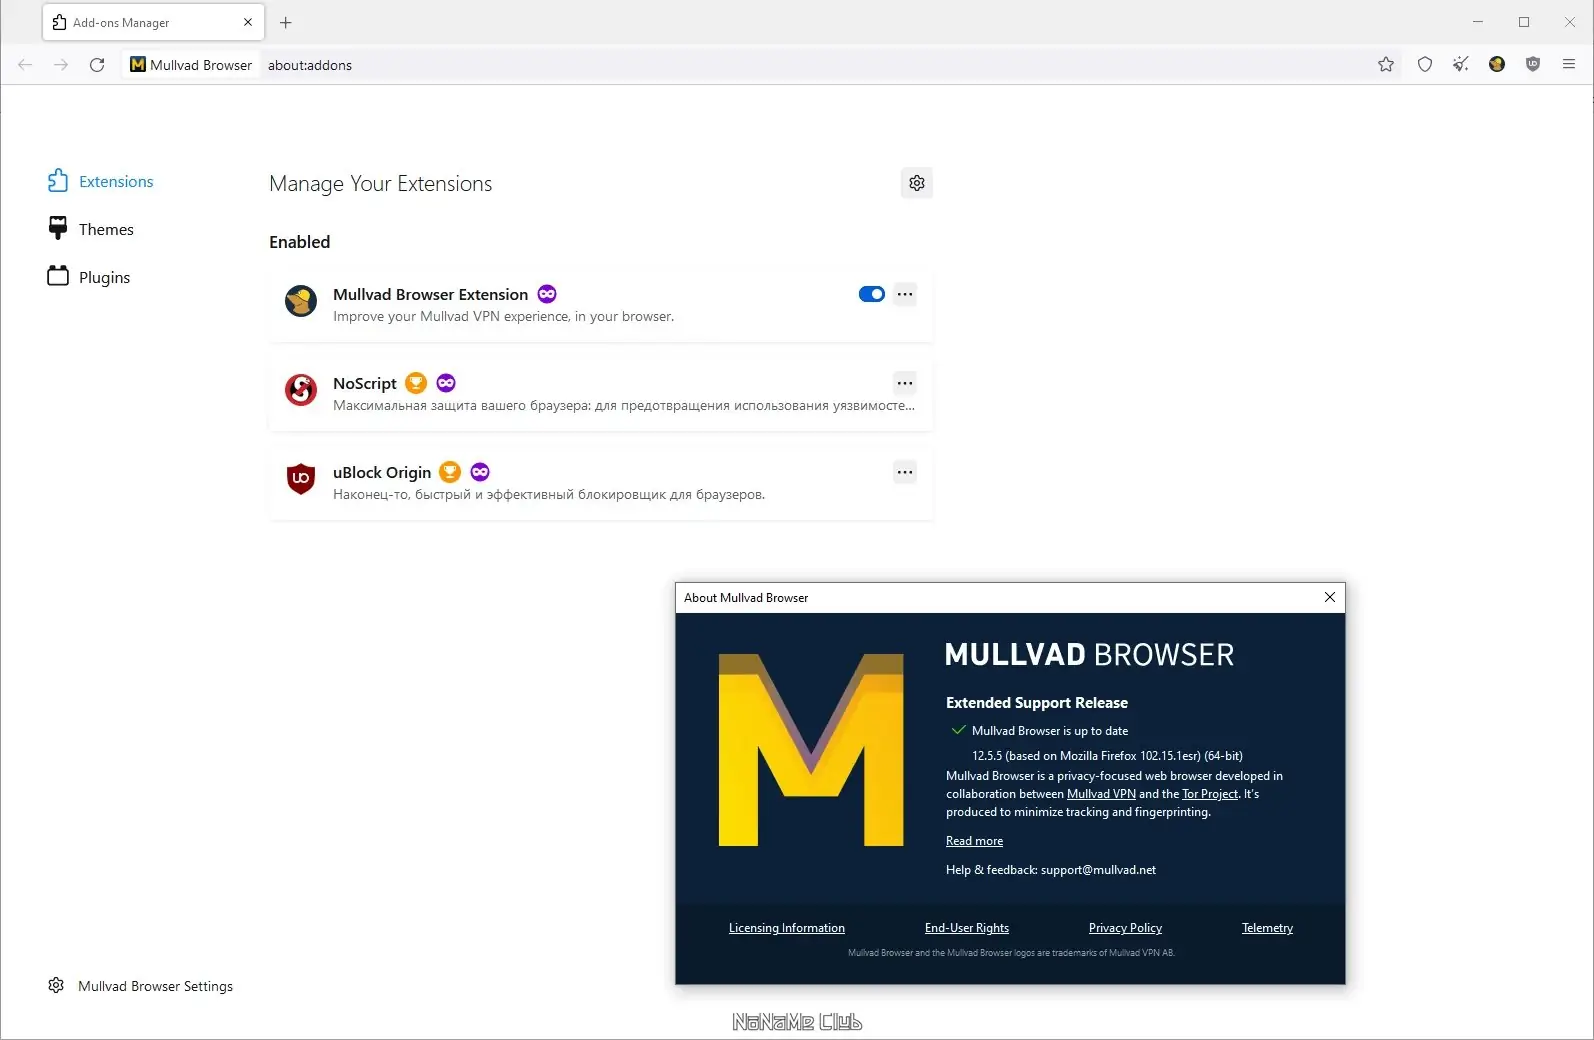Select the Themes sidebar category
The image size is (1594, 1040).
[91, 229]
